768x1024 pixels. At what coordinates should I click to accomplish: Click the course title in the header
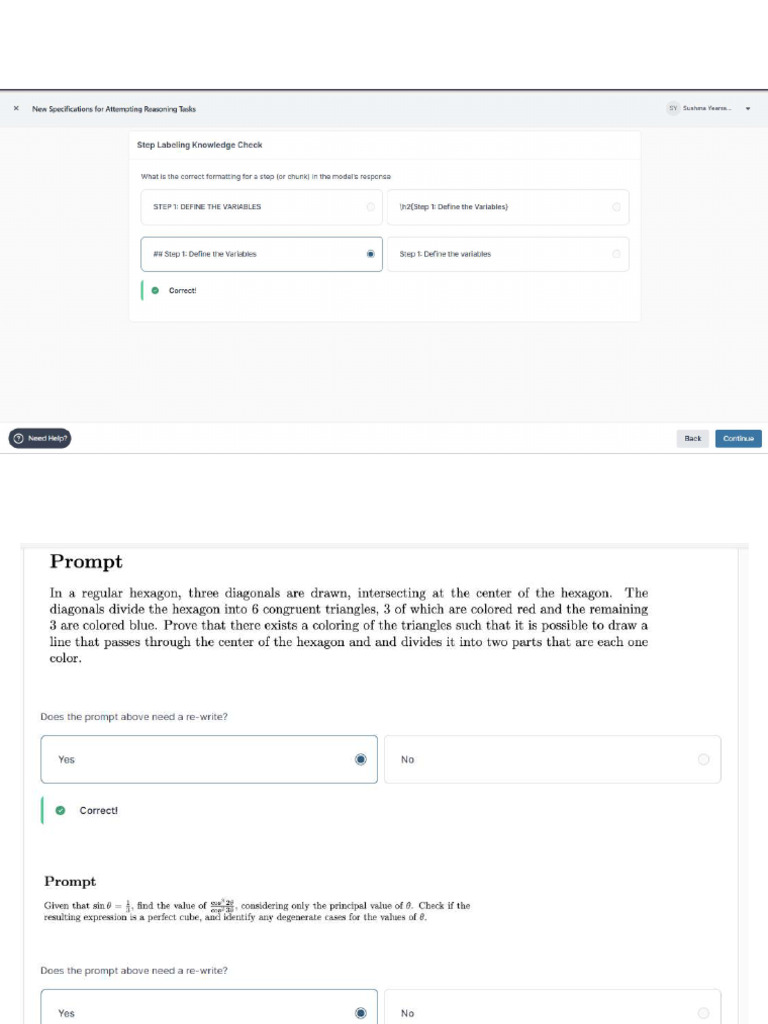[114, 109]
